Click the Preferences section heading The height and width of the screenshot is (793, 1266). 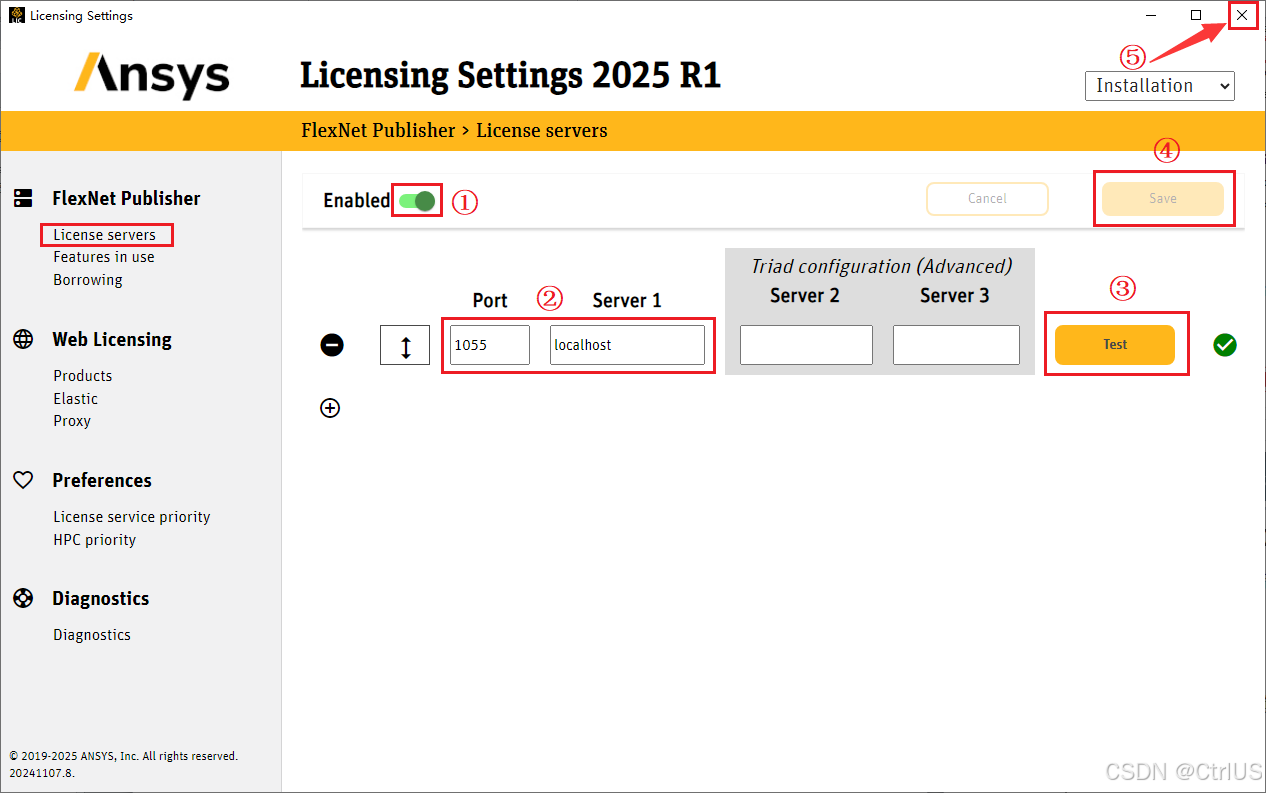tap(102, 480)
